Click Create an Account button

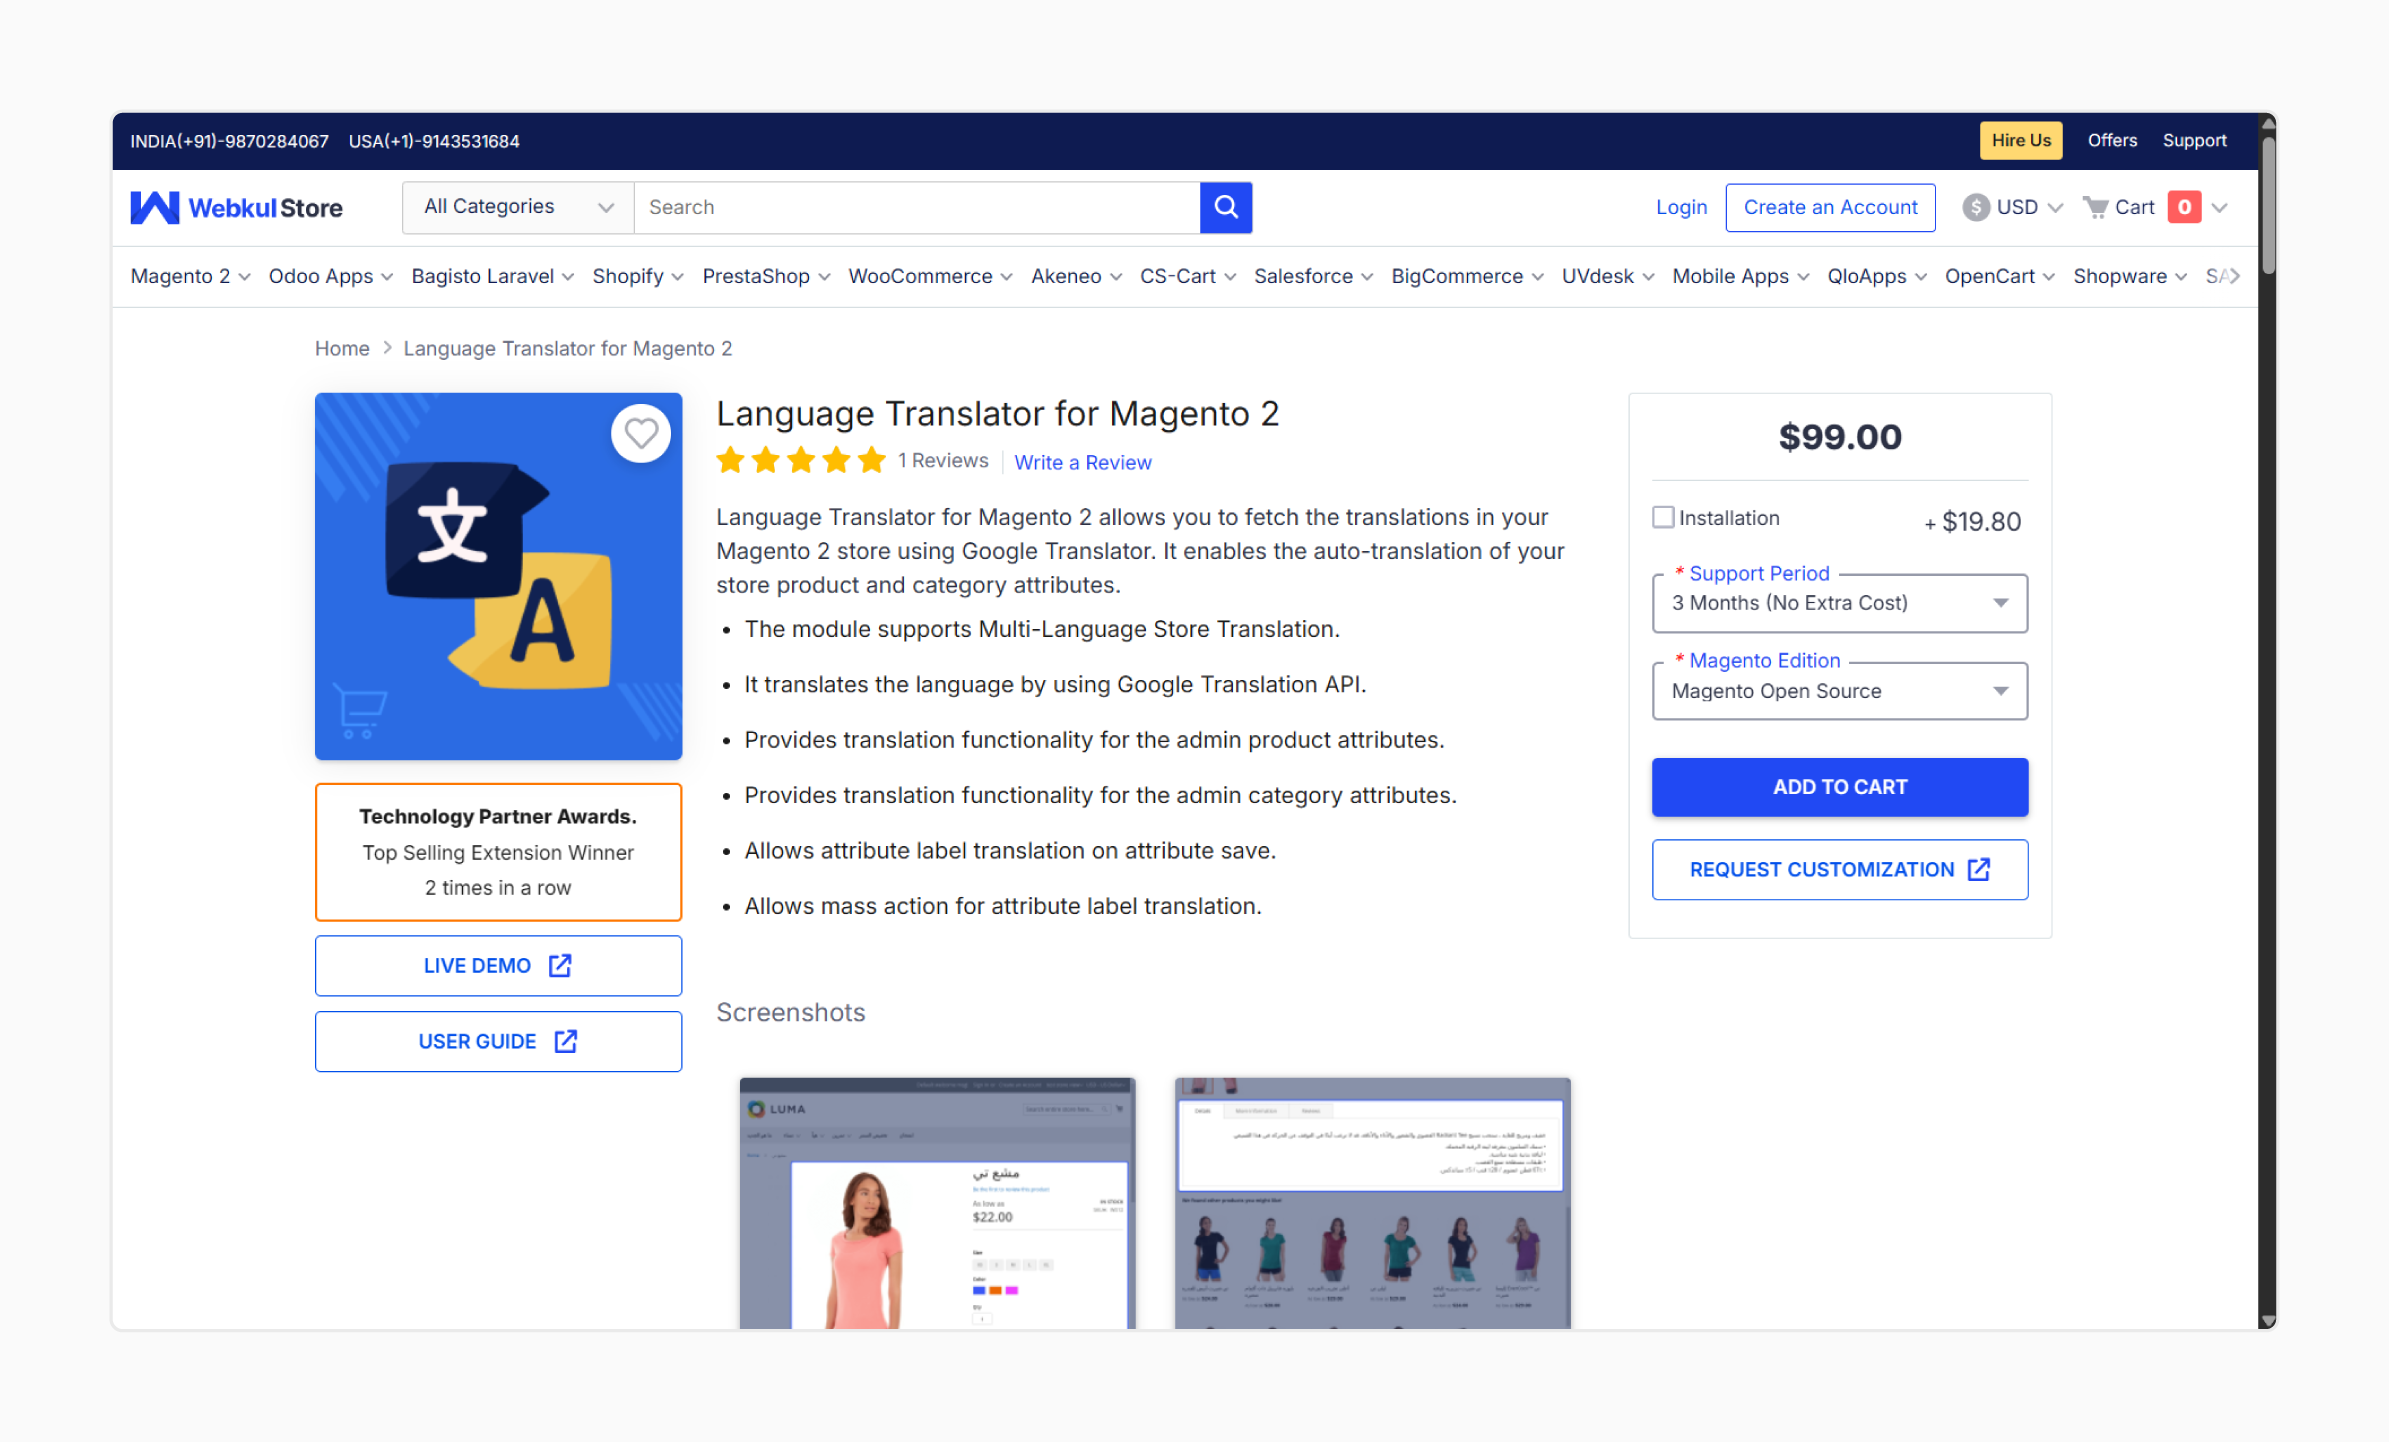(x=1830, y=207)
